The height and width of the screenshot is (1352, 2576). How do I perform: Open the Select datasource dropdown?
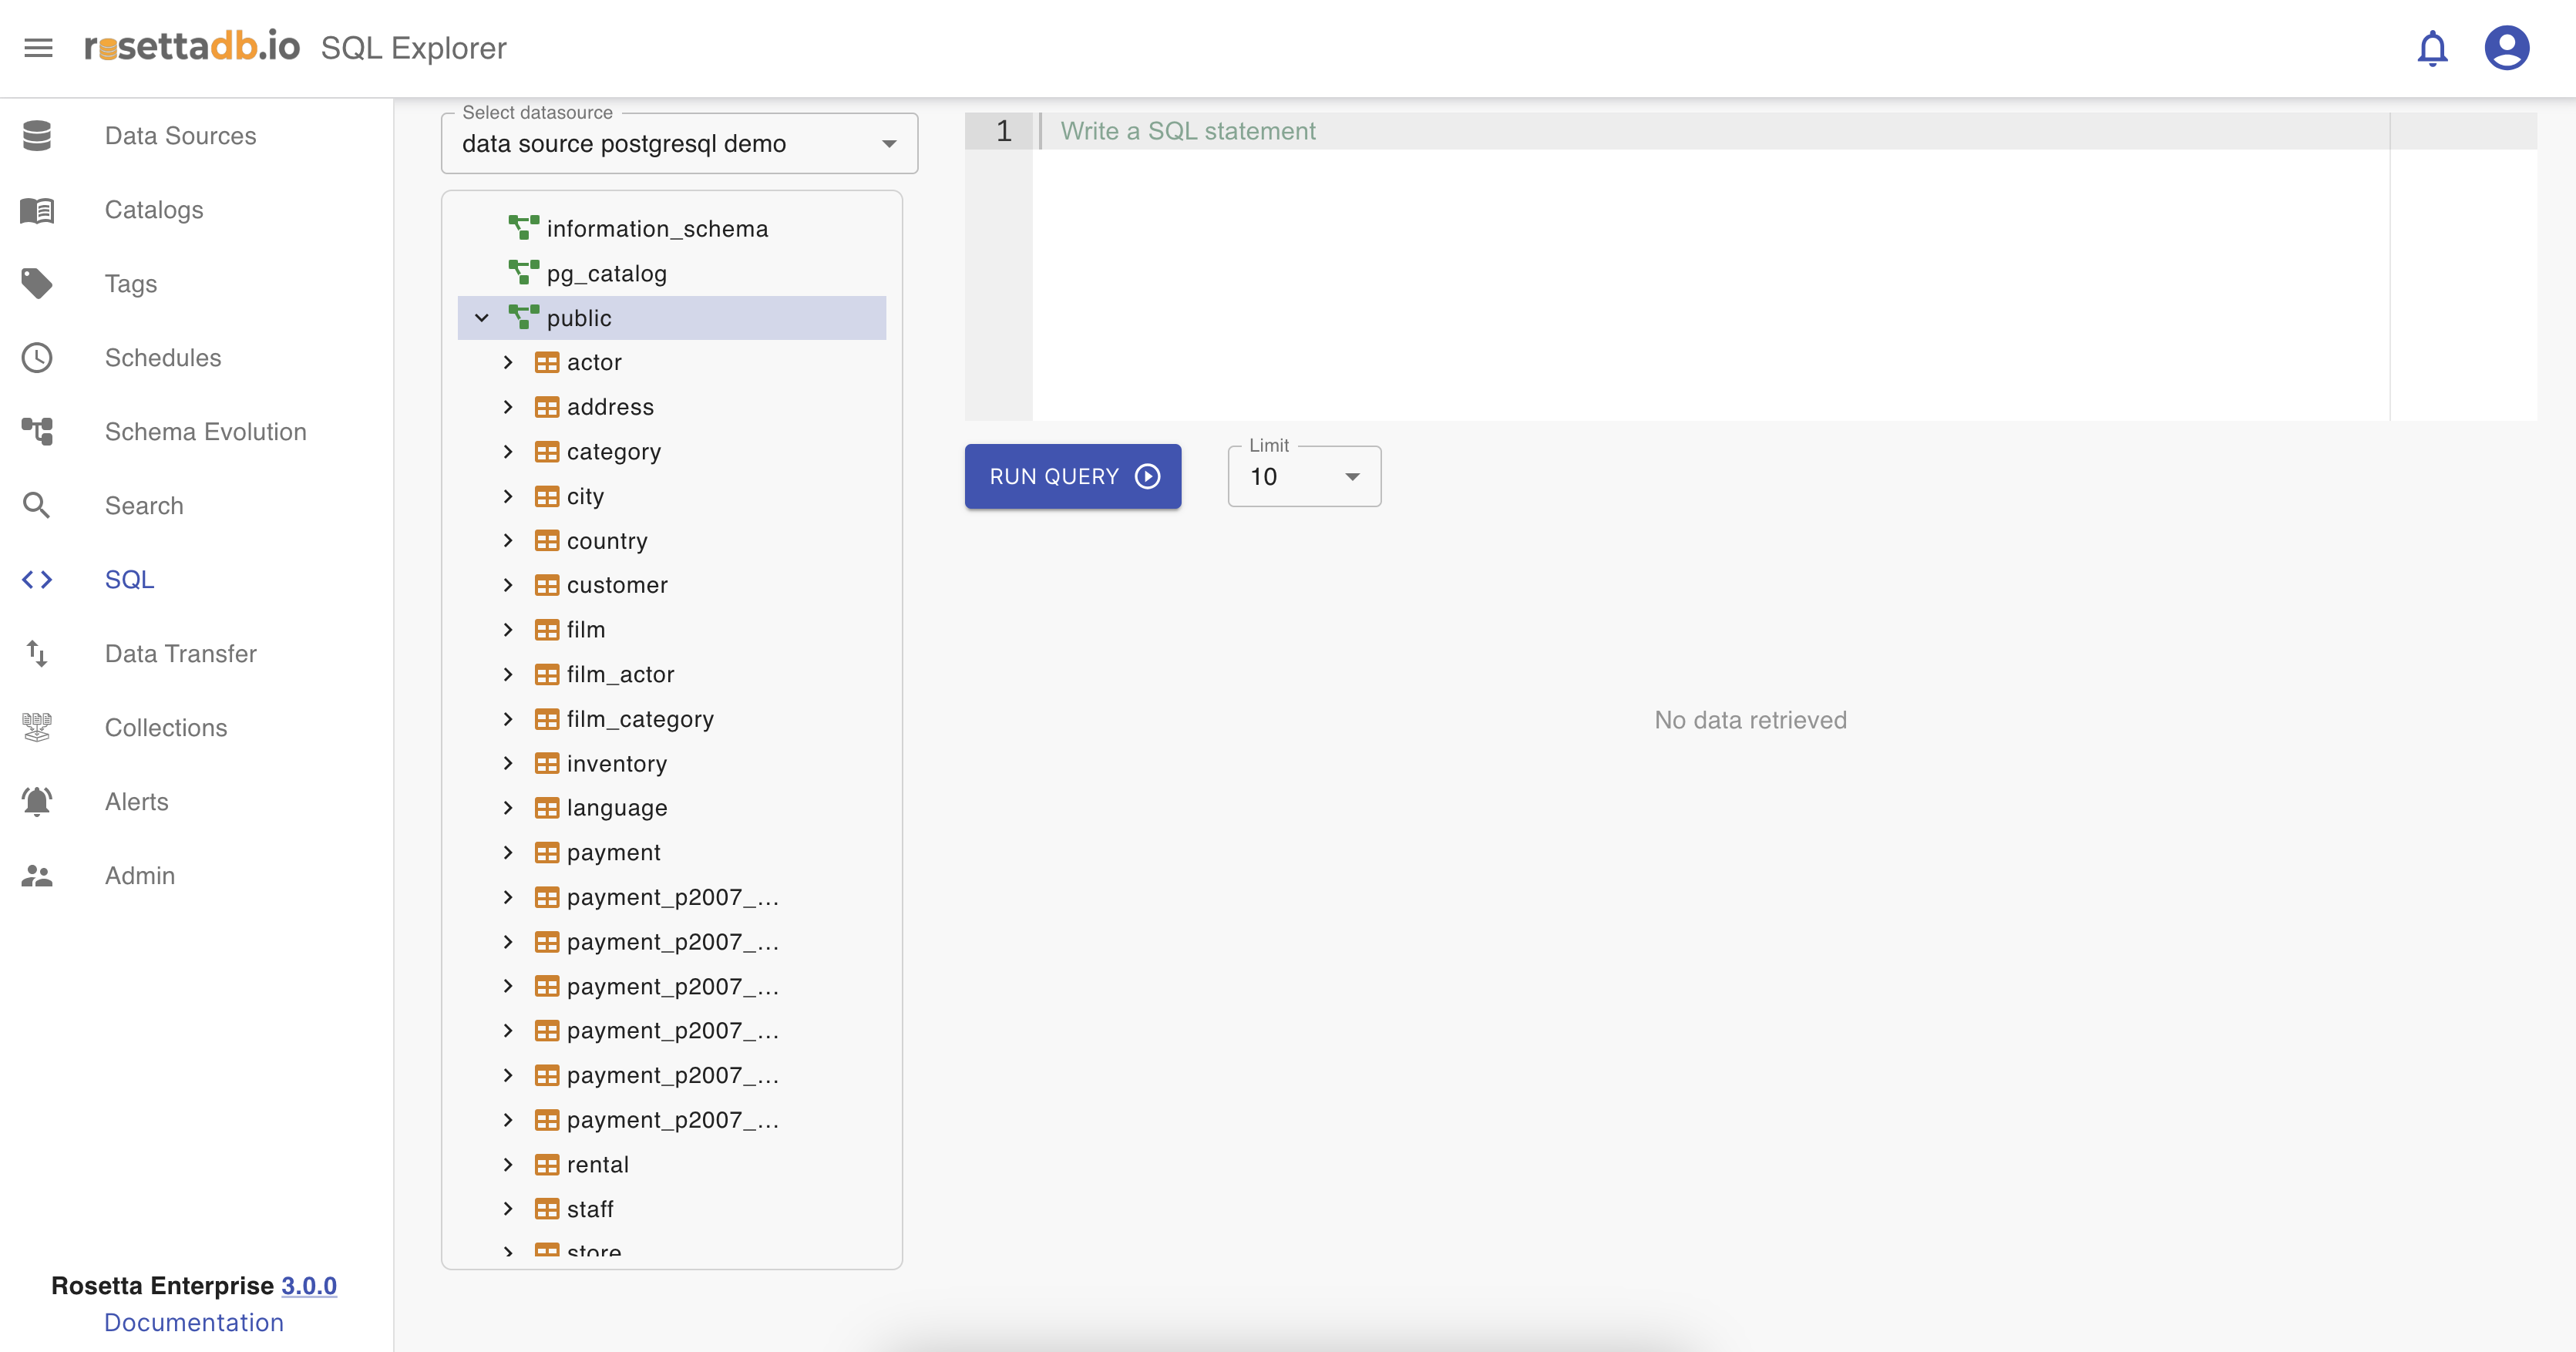pyautogui.click(x=679, y=144)
